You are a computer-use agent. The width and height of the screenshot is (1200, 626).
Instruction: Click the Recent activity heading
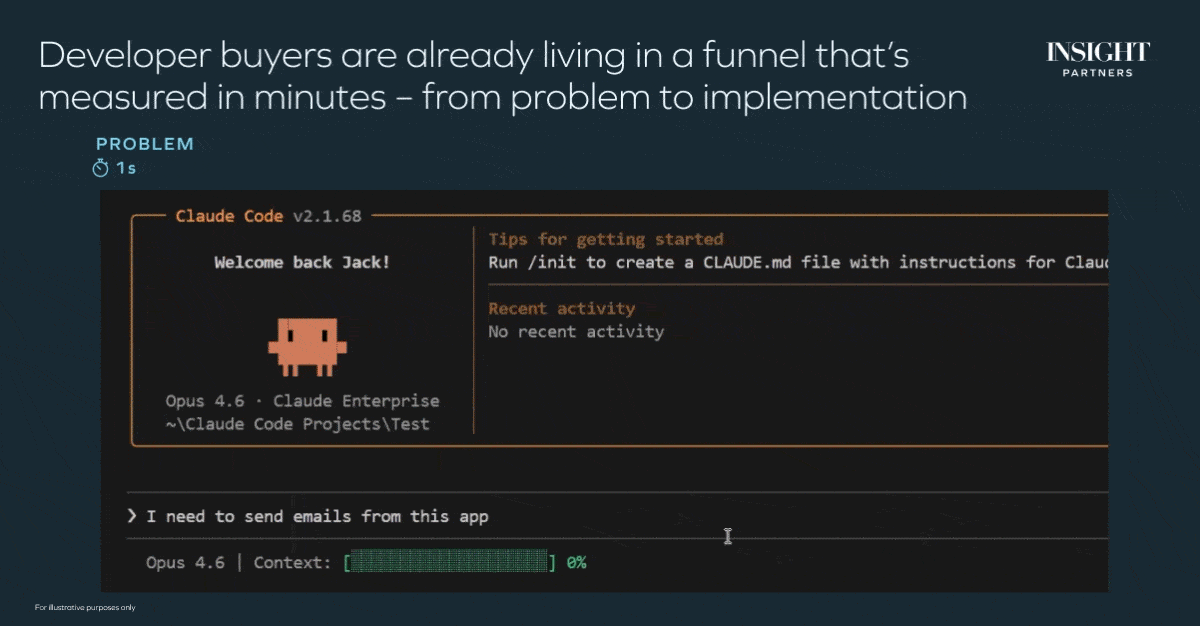tap(561, 308)
